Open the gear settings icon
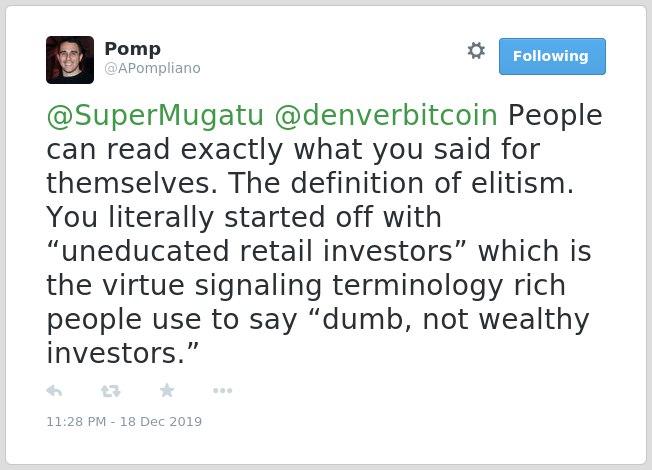Screen dimensions: 652x470 pos(476,51)
